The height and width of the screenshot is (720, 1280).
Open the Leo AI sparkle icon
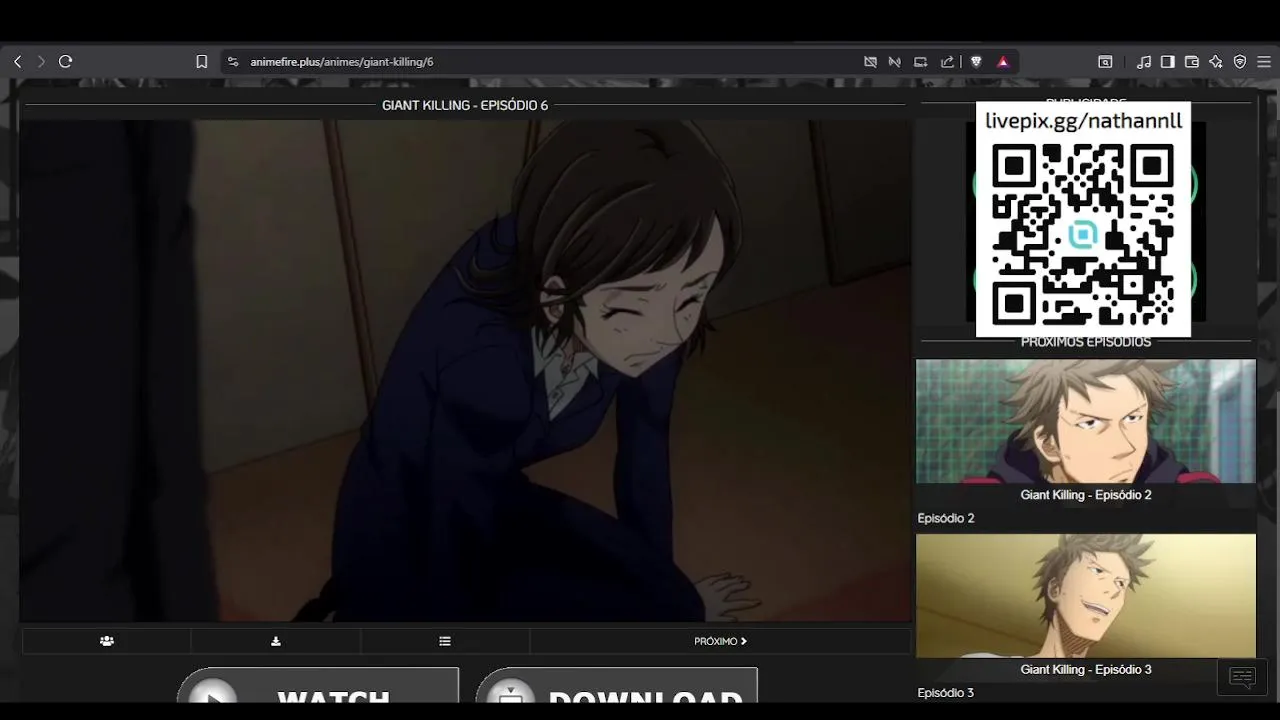pyautogui.click(x=1216, y=62)
